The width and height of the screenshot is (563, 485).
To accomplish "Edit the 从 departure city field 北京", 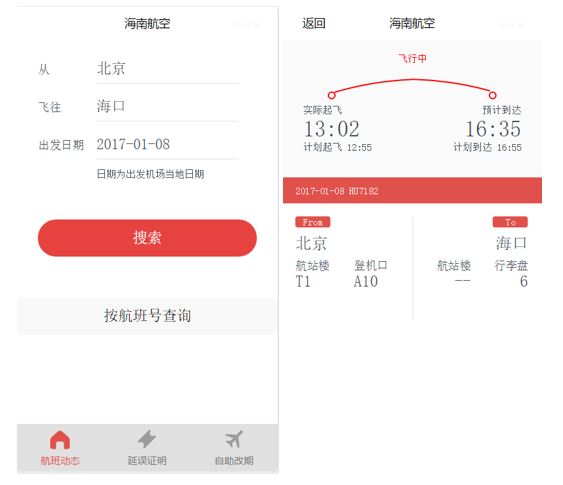I will [167, 69].
